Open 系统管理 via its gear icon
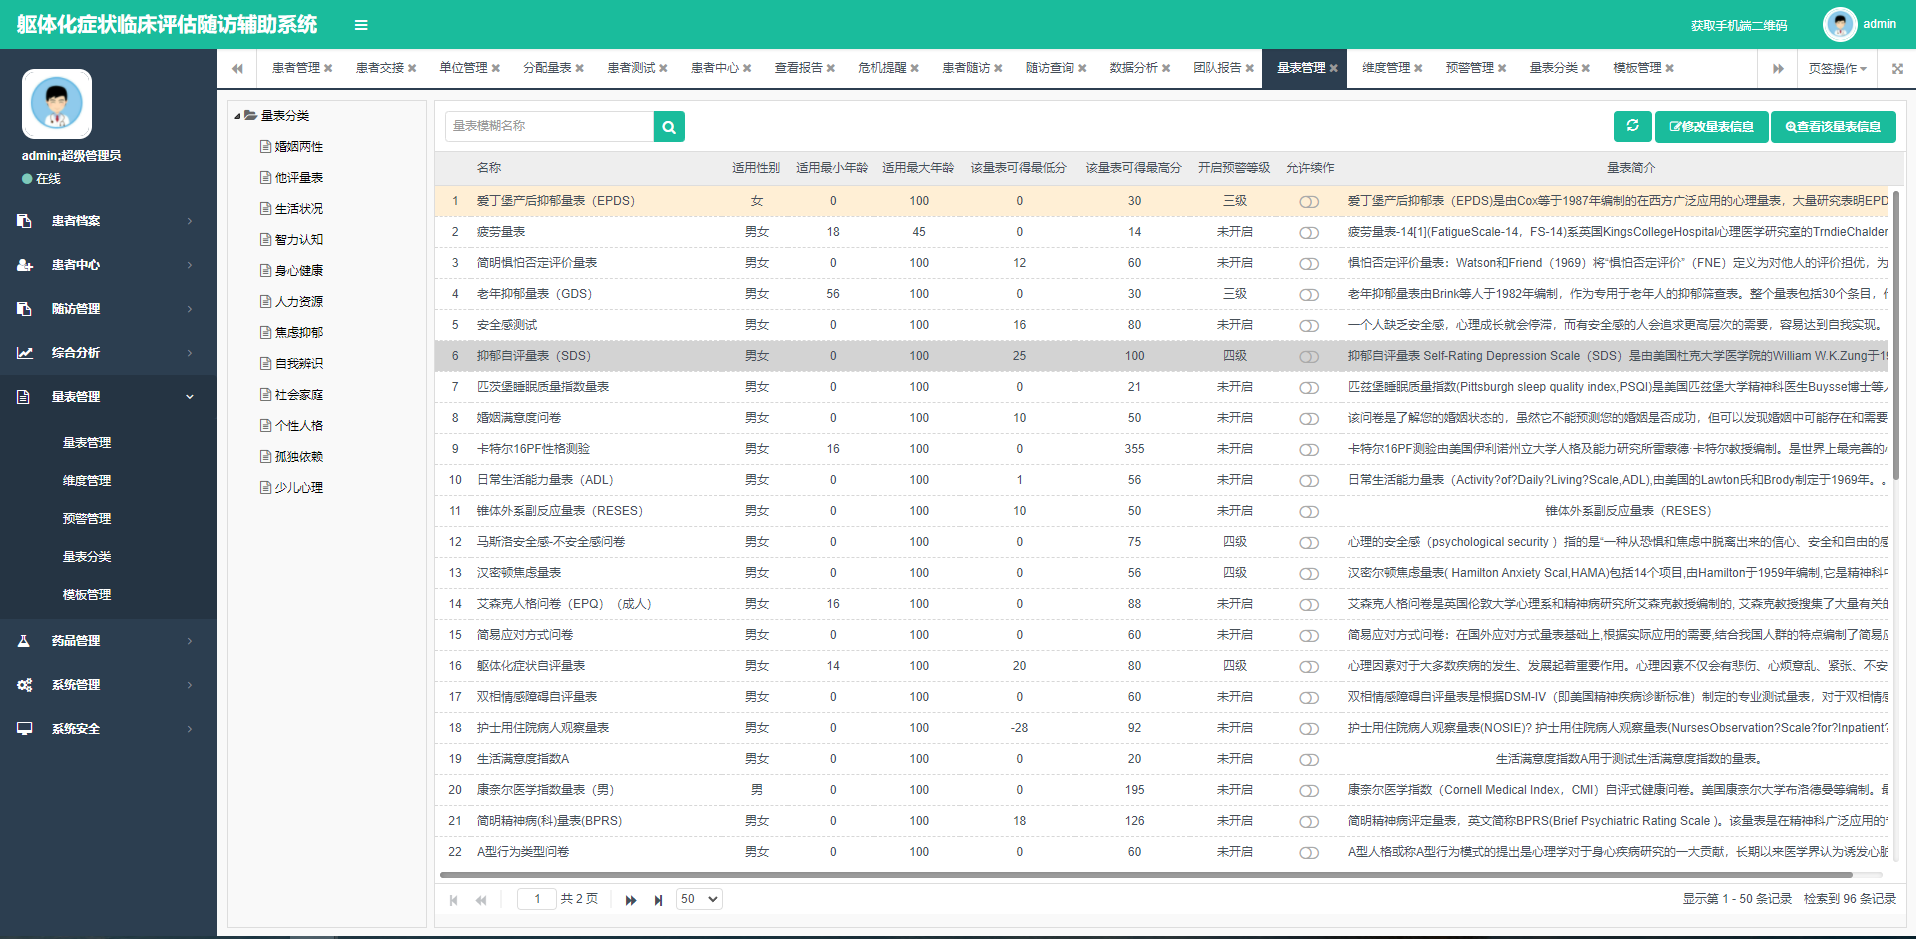 point(24,684)
